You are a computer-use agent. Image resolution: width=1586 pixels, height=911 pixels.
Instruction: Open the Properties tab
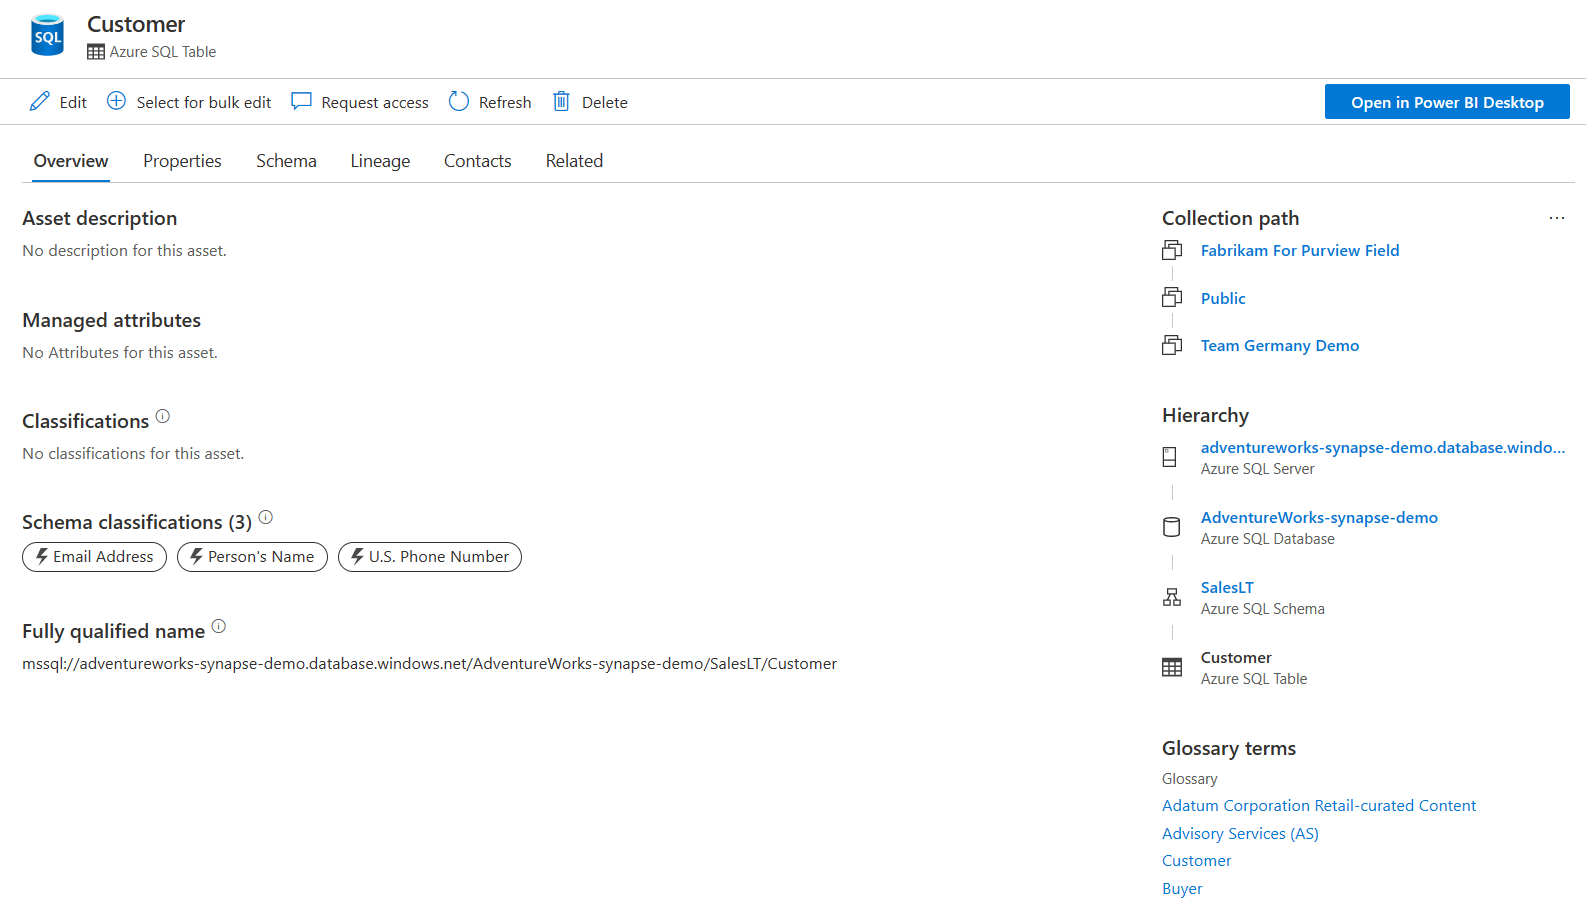[x=182, y=161]
